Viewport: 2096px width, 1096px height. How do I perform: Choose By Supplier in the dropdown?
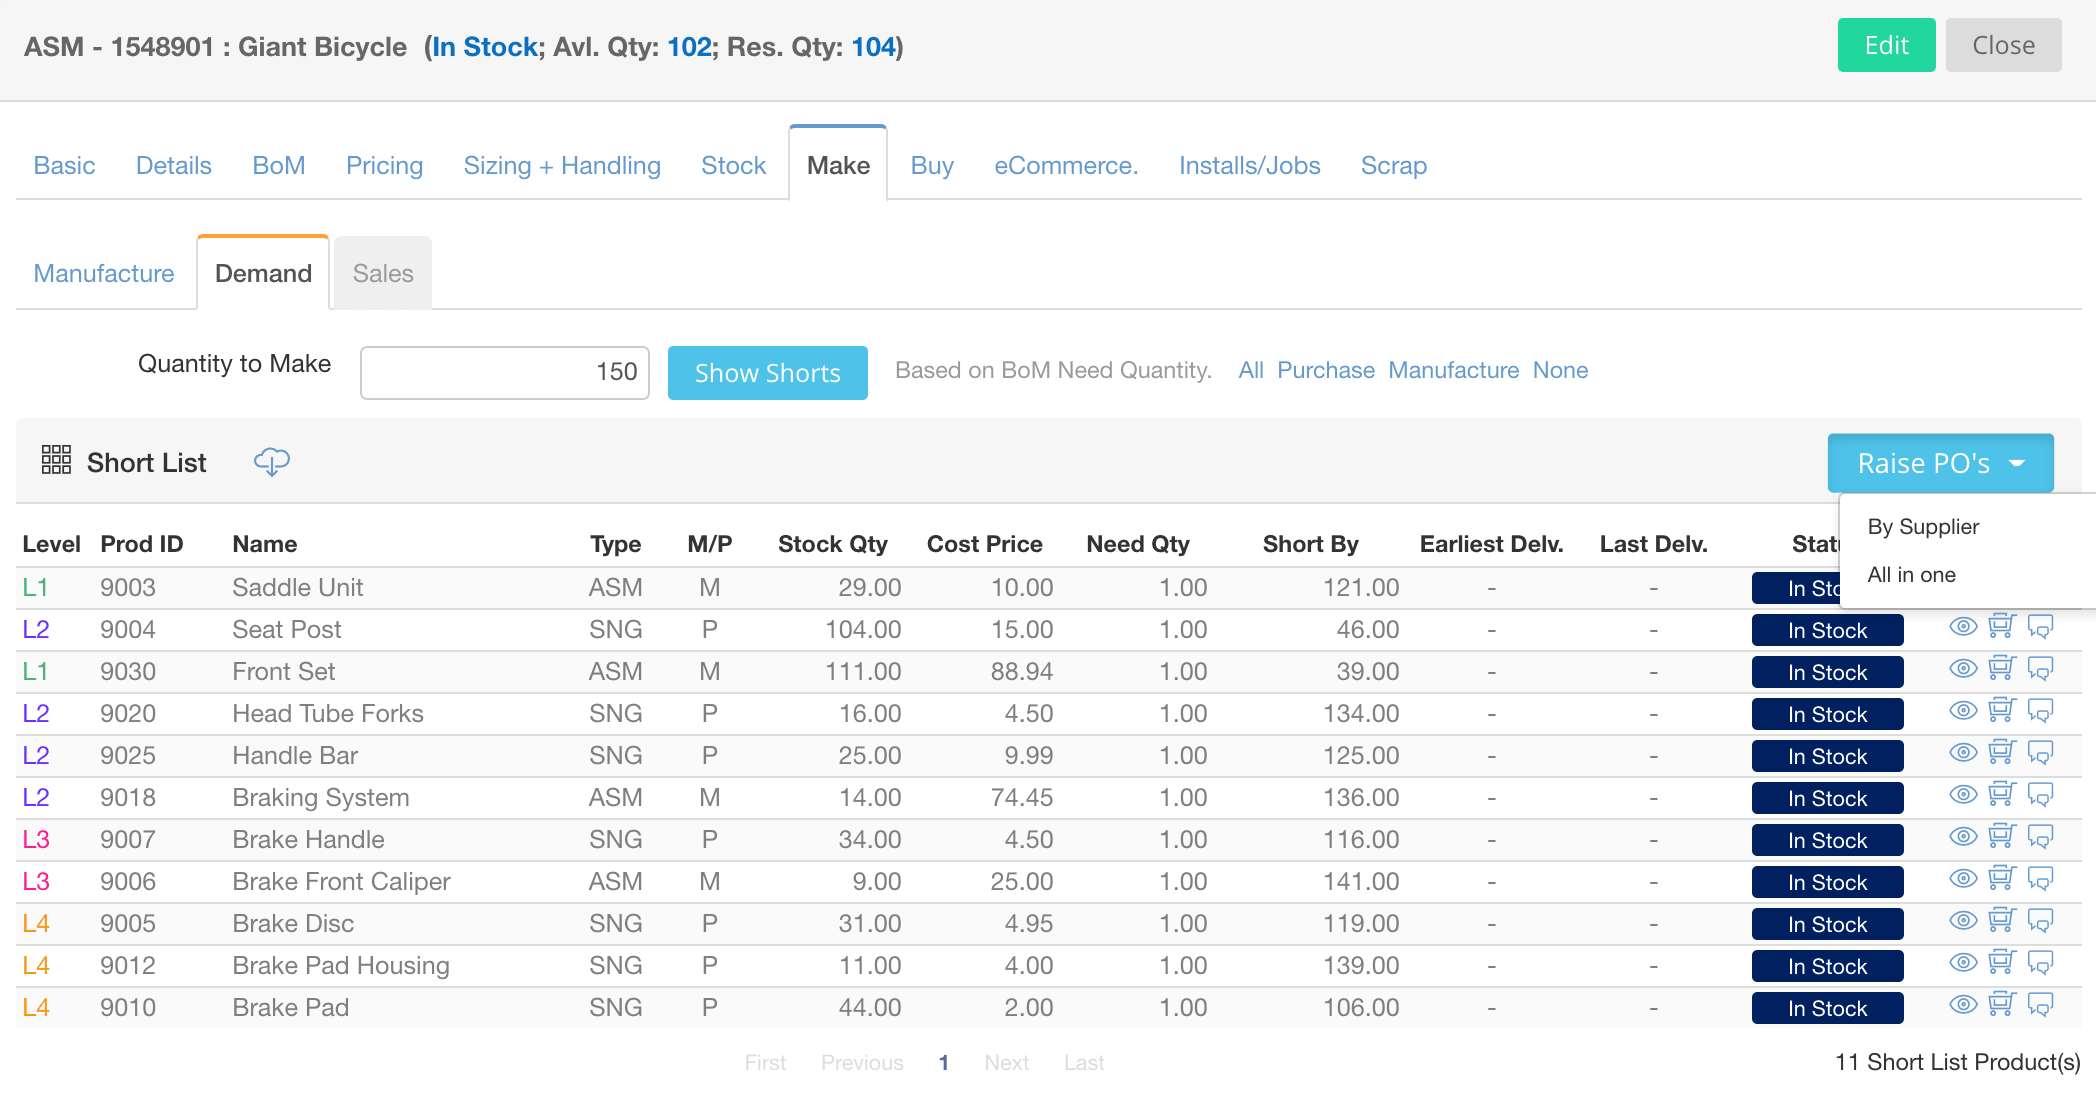(1923, 527)
